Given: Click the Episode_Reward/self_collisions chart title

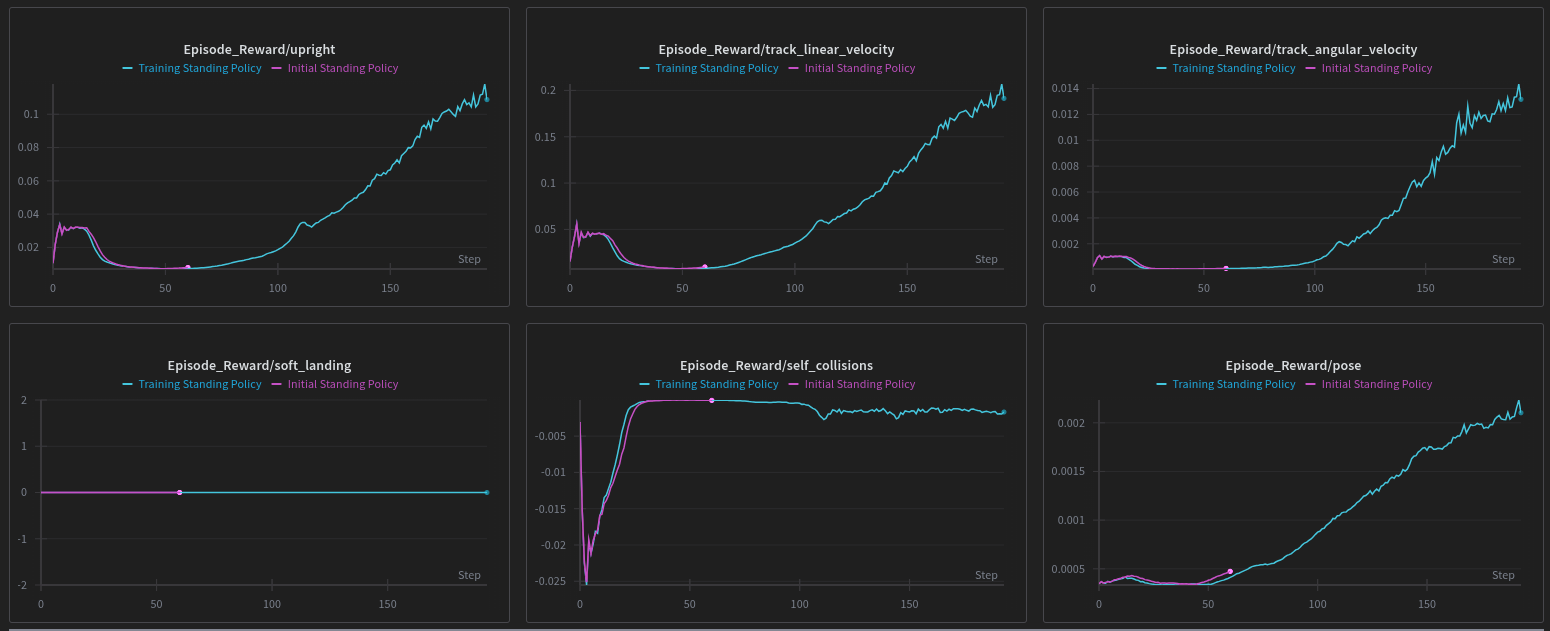Looking at the screenshot, I should click(776, 365).
